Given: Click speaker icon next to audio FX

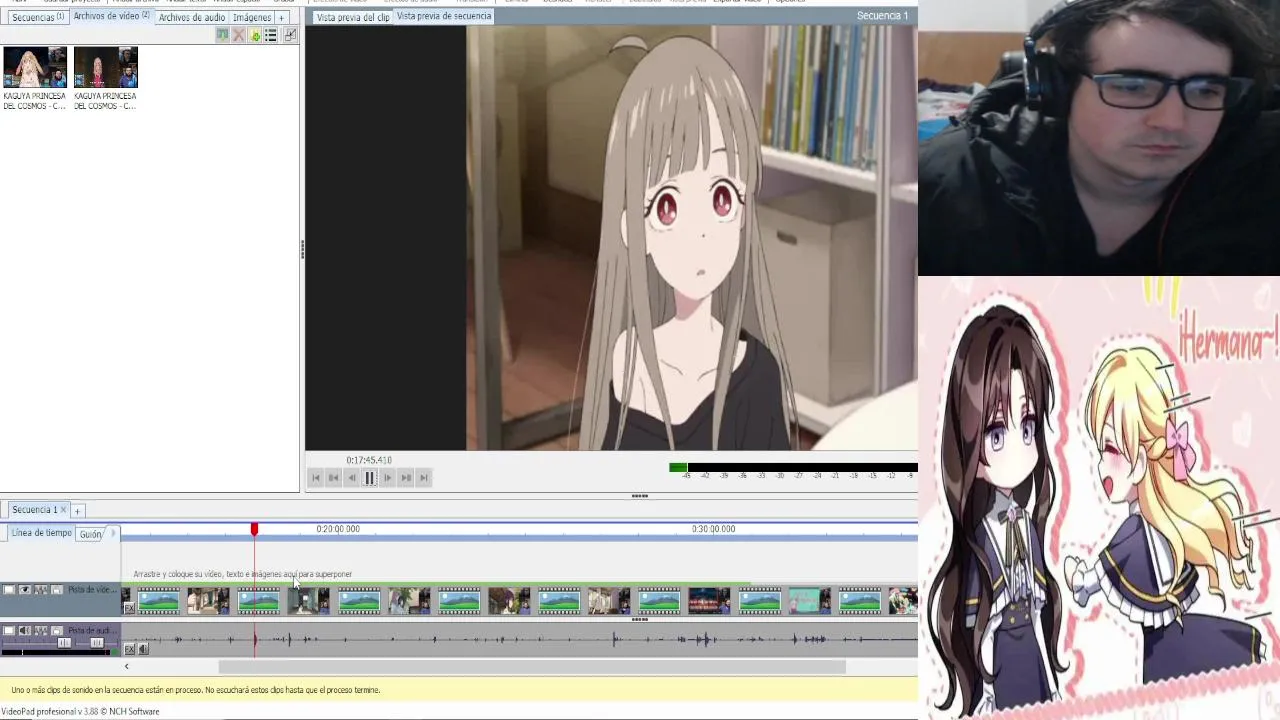Looking at the screenshot, I should click(143, 650).
